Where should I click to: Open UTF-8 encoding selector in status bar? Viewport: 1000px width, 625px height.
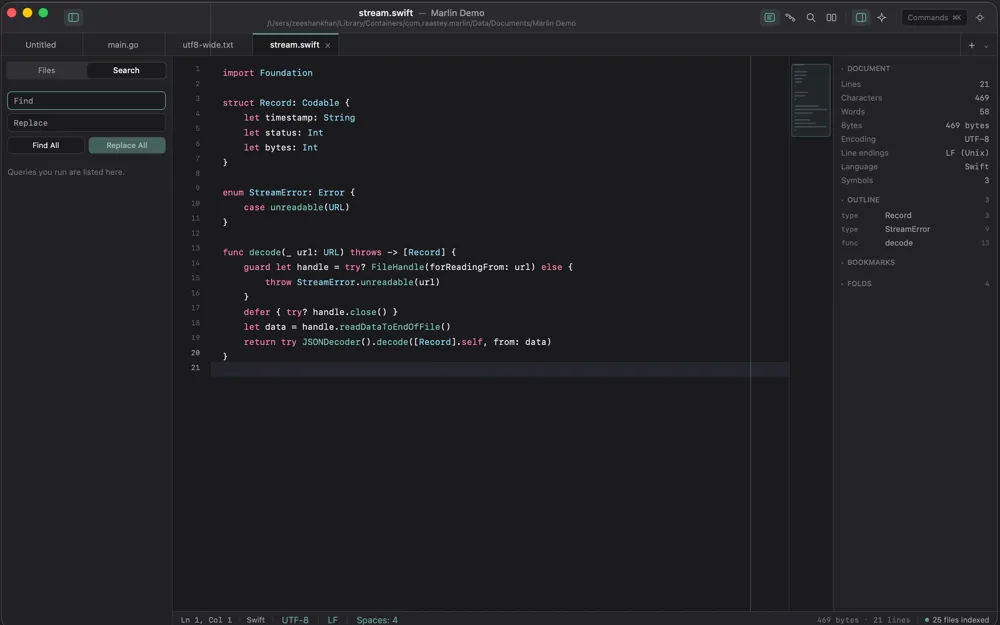click(x=295, y=620)
